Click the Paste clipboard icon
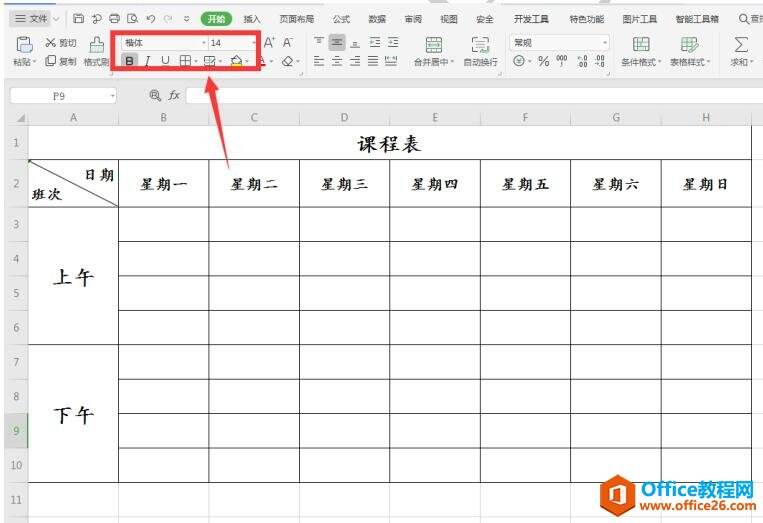Screen dimensions: 763x523 [24, 44]
